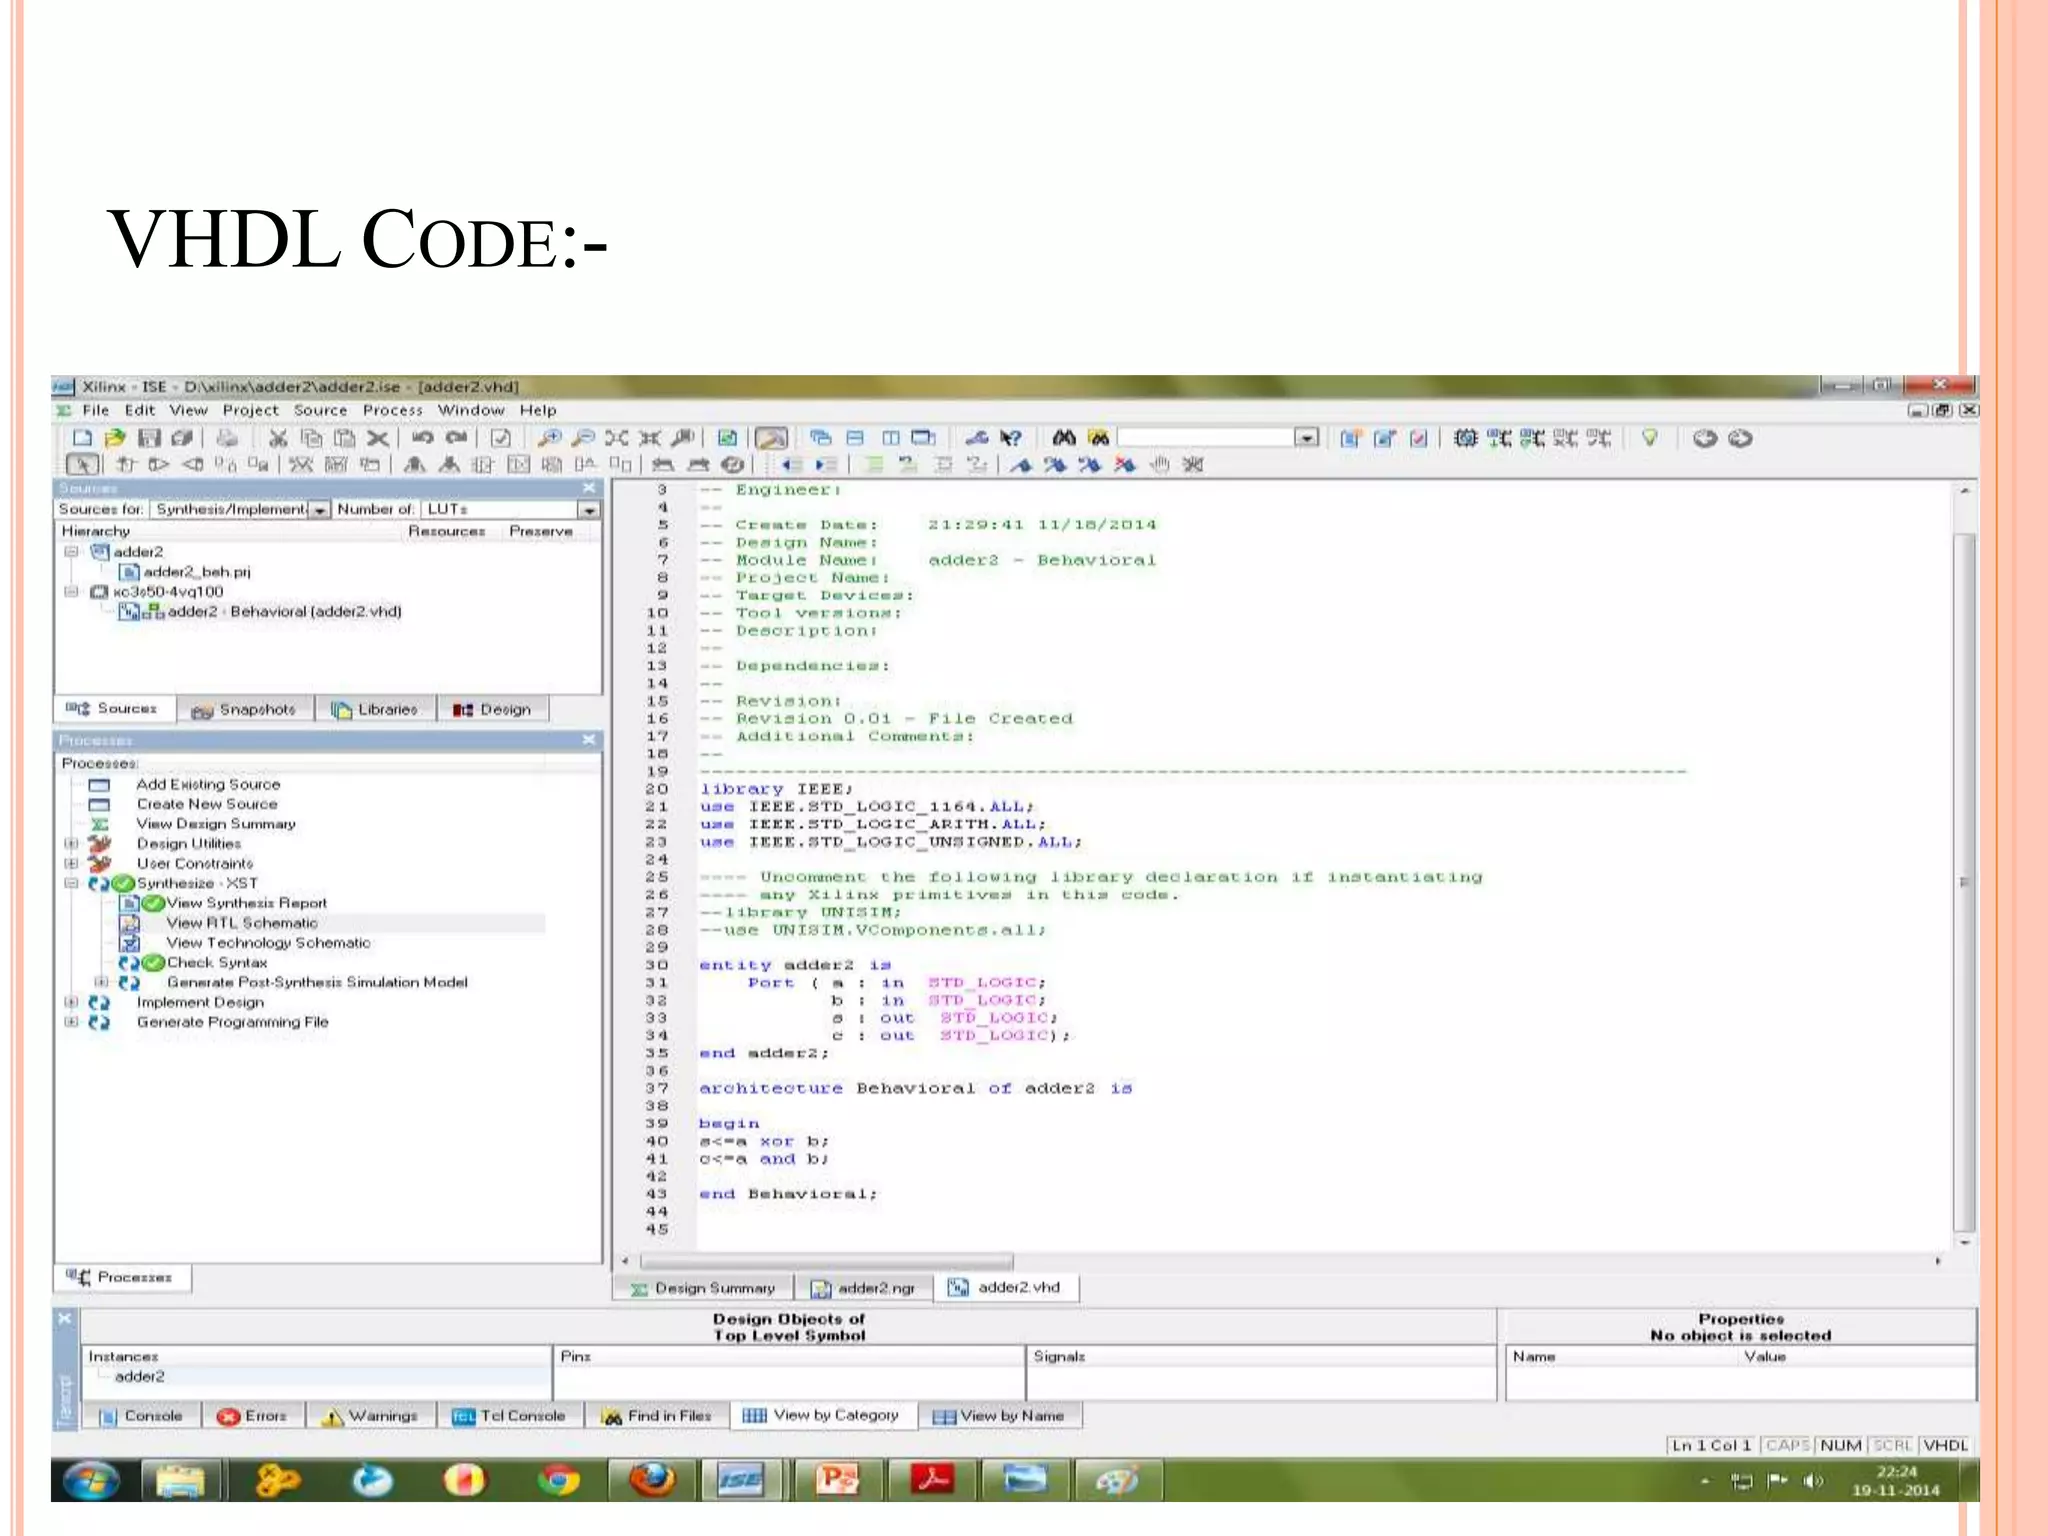Open the Tcl Console tab
Screen dimensions: 2048x1536
tap(510, 1416)
